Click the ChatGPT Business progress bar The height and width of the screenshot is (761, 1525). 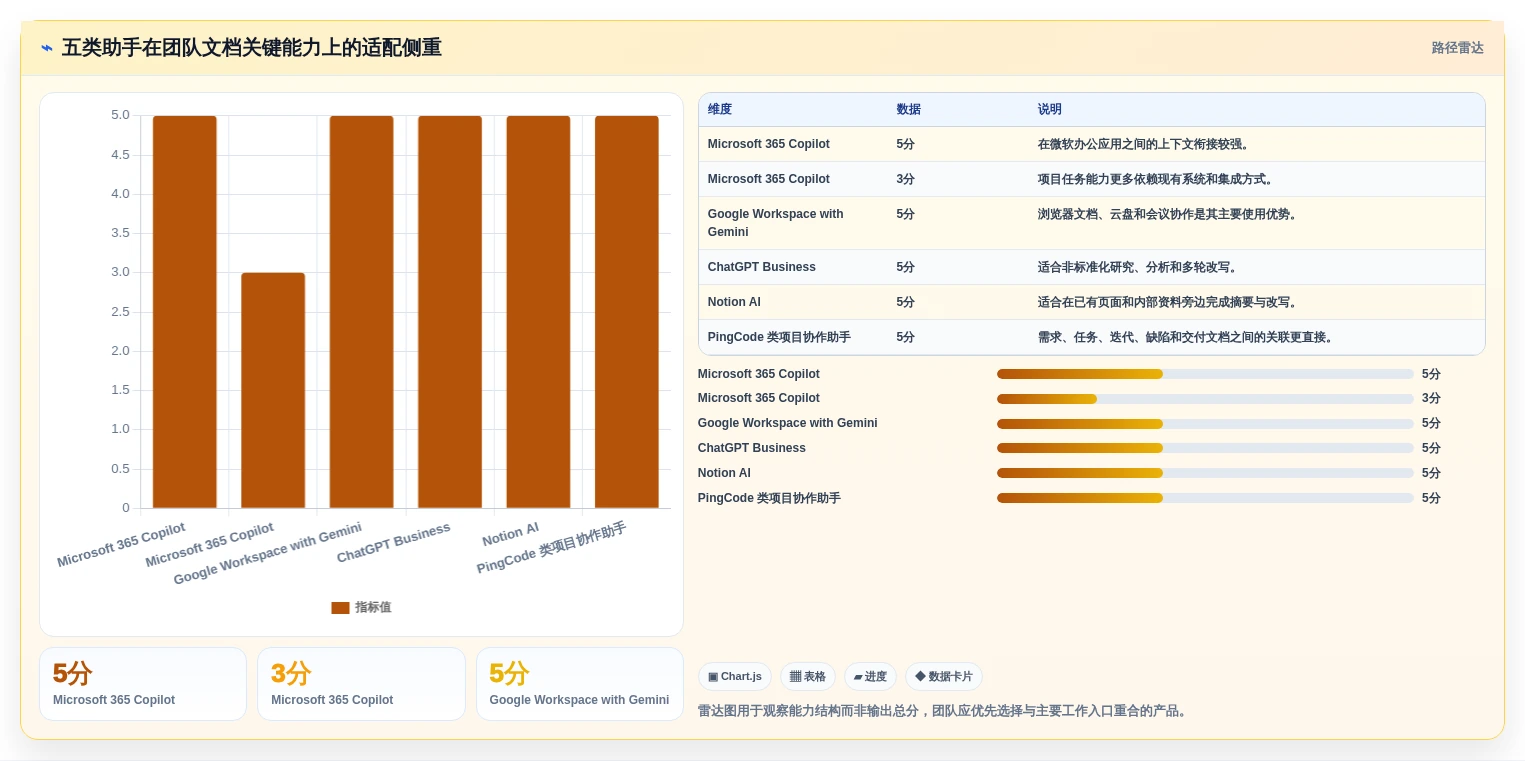click(1205, 448)
